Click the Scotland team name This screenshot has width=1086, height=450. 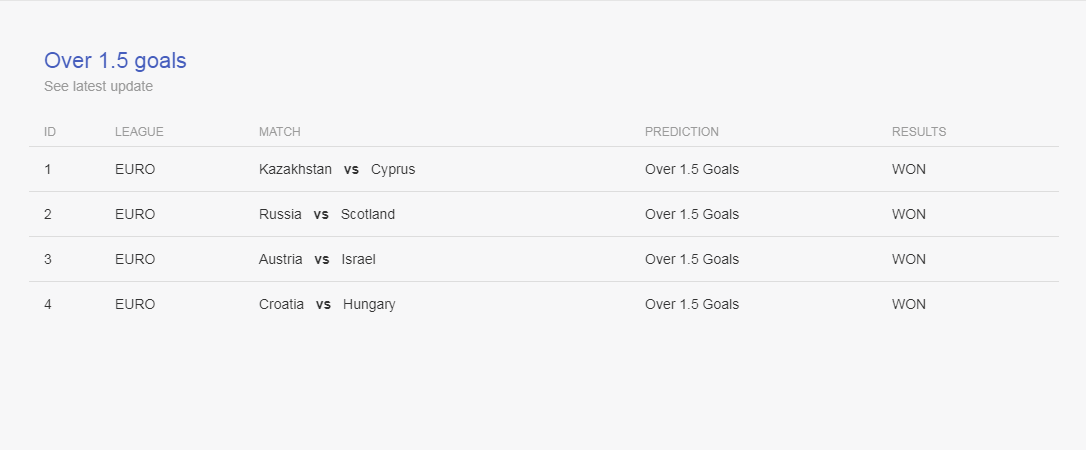click(368, 214)
